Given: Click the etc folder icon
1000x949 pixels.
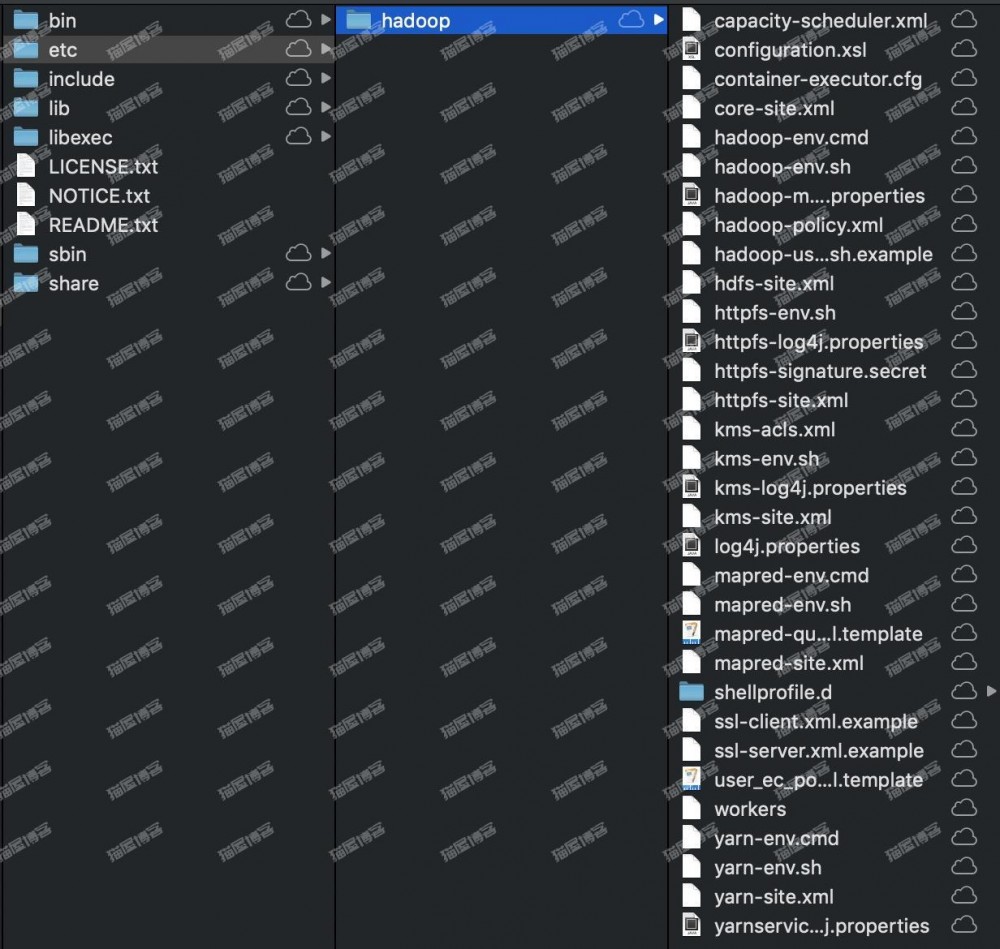Looking at the screenshot, I should click(x=25, y=49).
